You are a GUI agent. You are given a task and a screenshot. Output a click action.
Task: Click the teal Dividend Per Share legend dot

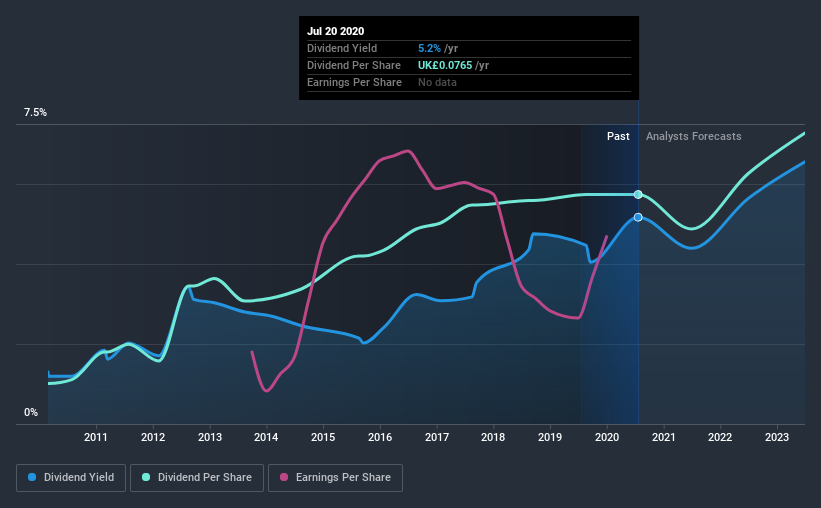click(x=146, y=477)
